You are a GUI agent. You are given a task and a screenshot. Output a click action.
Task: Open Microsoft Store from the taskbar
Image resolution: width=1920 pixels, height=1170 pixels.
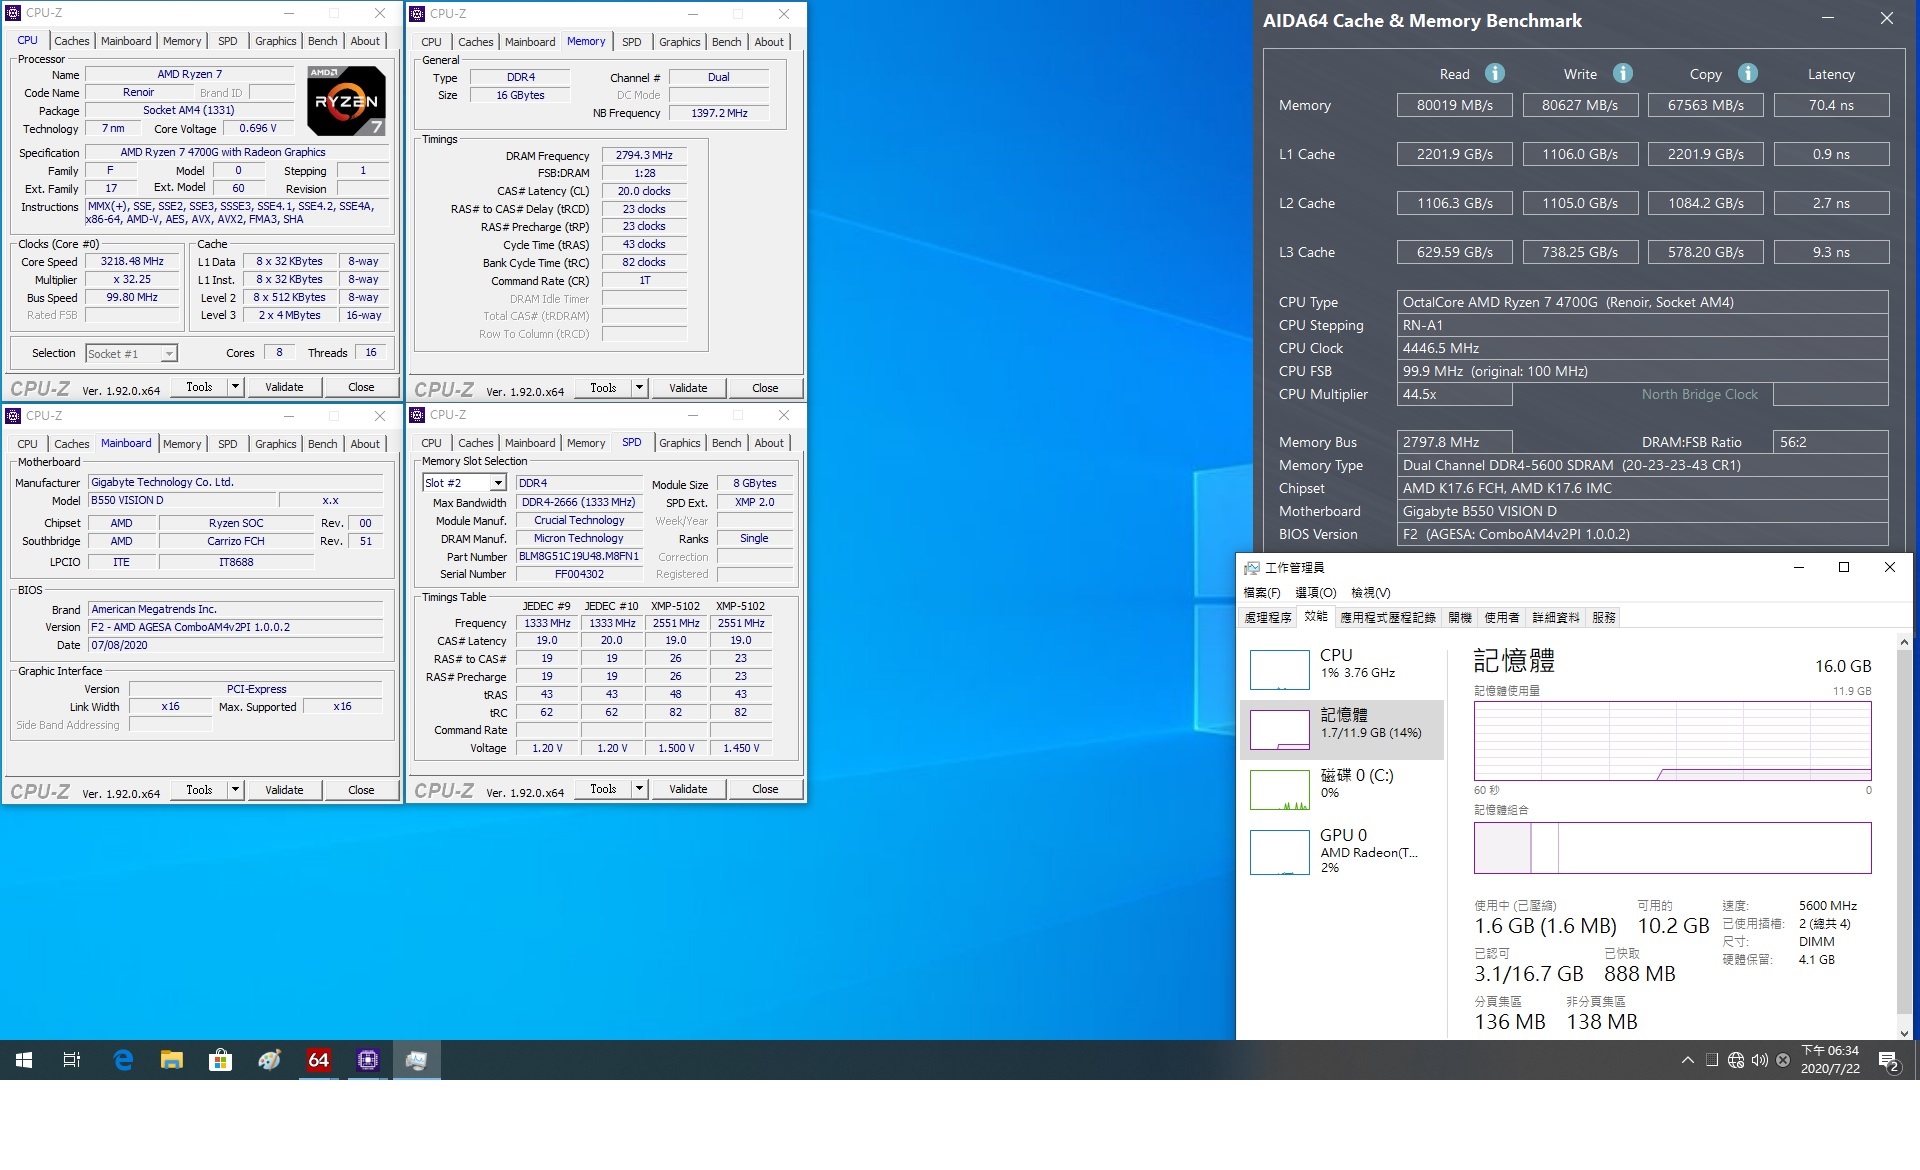coord(220,1060)
